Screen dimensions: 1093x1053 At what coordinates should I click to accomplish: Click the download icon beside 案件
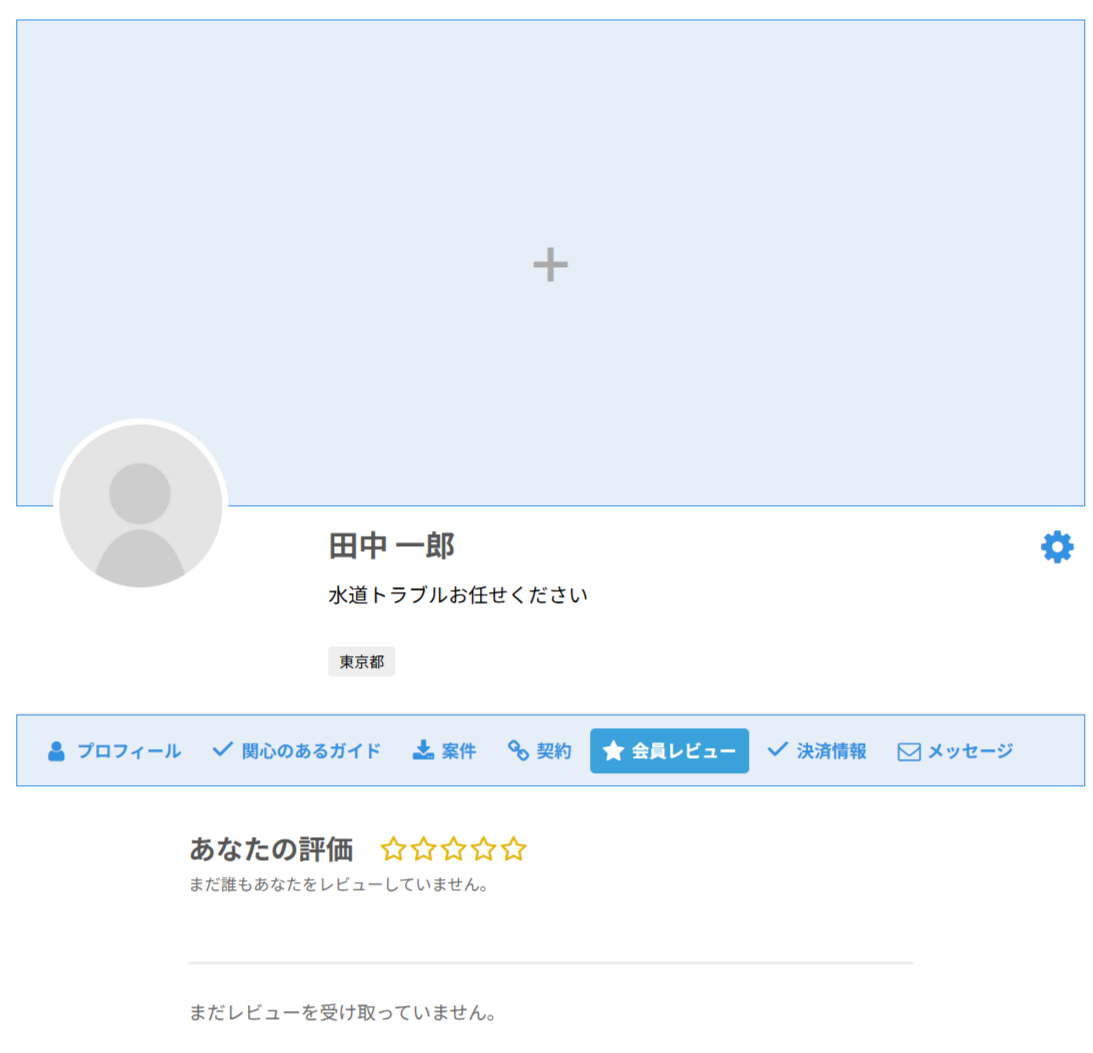click(x=423, y=750)
